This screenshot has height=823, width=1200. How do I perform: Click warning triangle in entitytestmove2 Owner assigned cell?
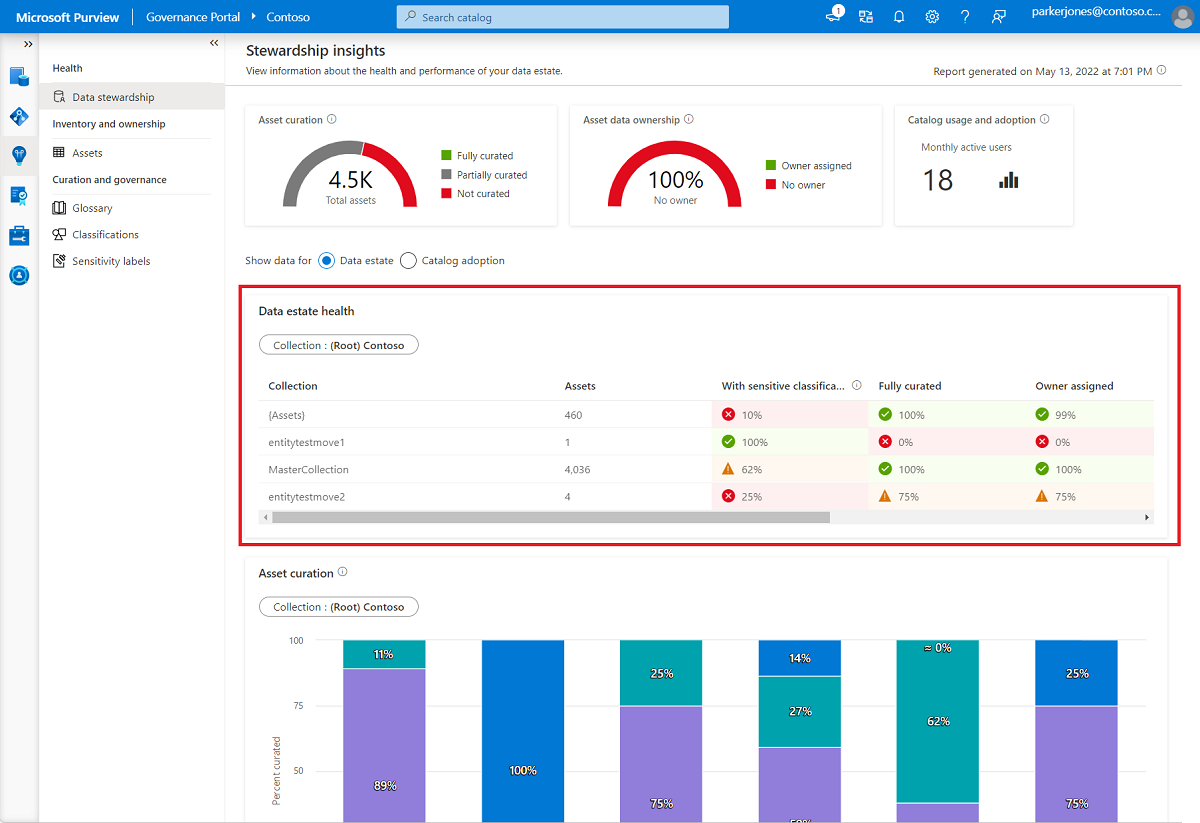(1042, 496)
